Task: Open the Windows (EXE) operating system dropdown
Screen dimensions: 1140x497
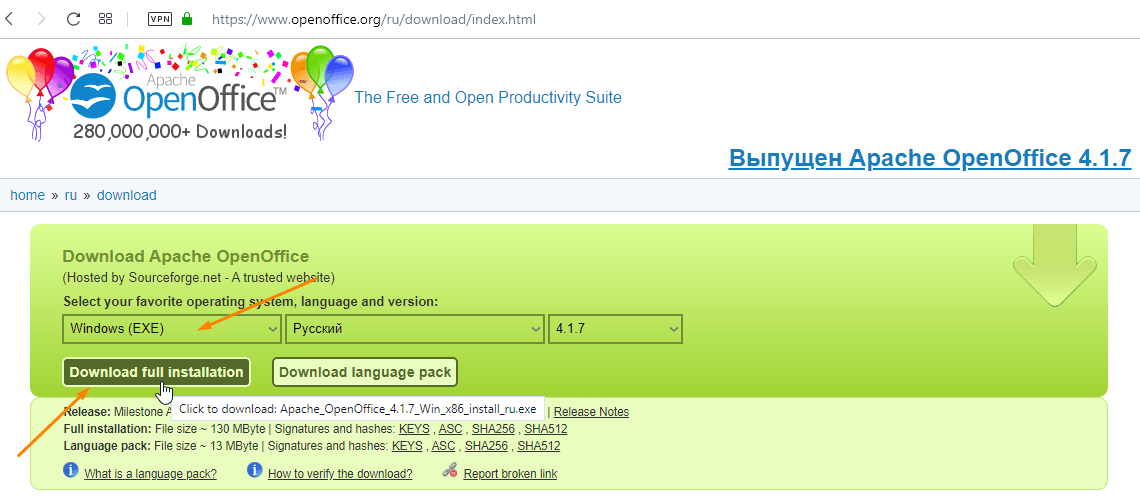Action: [x=172, y=328]
